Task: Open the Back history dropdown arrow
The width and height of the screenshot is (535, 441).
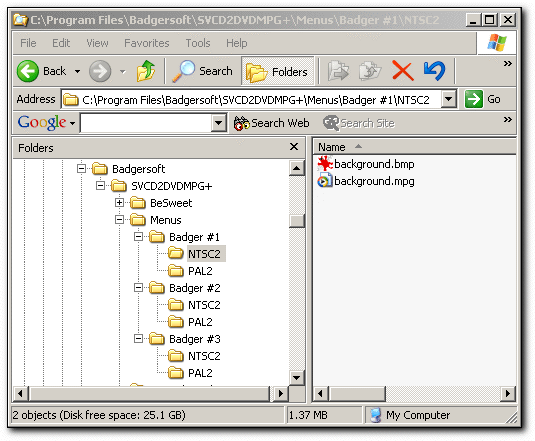Action: pos(77,71)
